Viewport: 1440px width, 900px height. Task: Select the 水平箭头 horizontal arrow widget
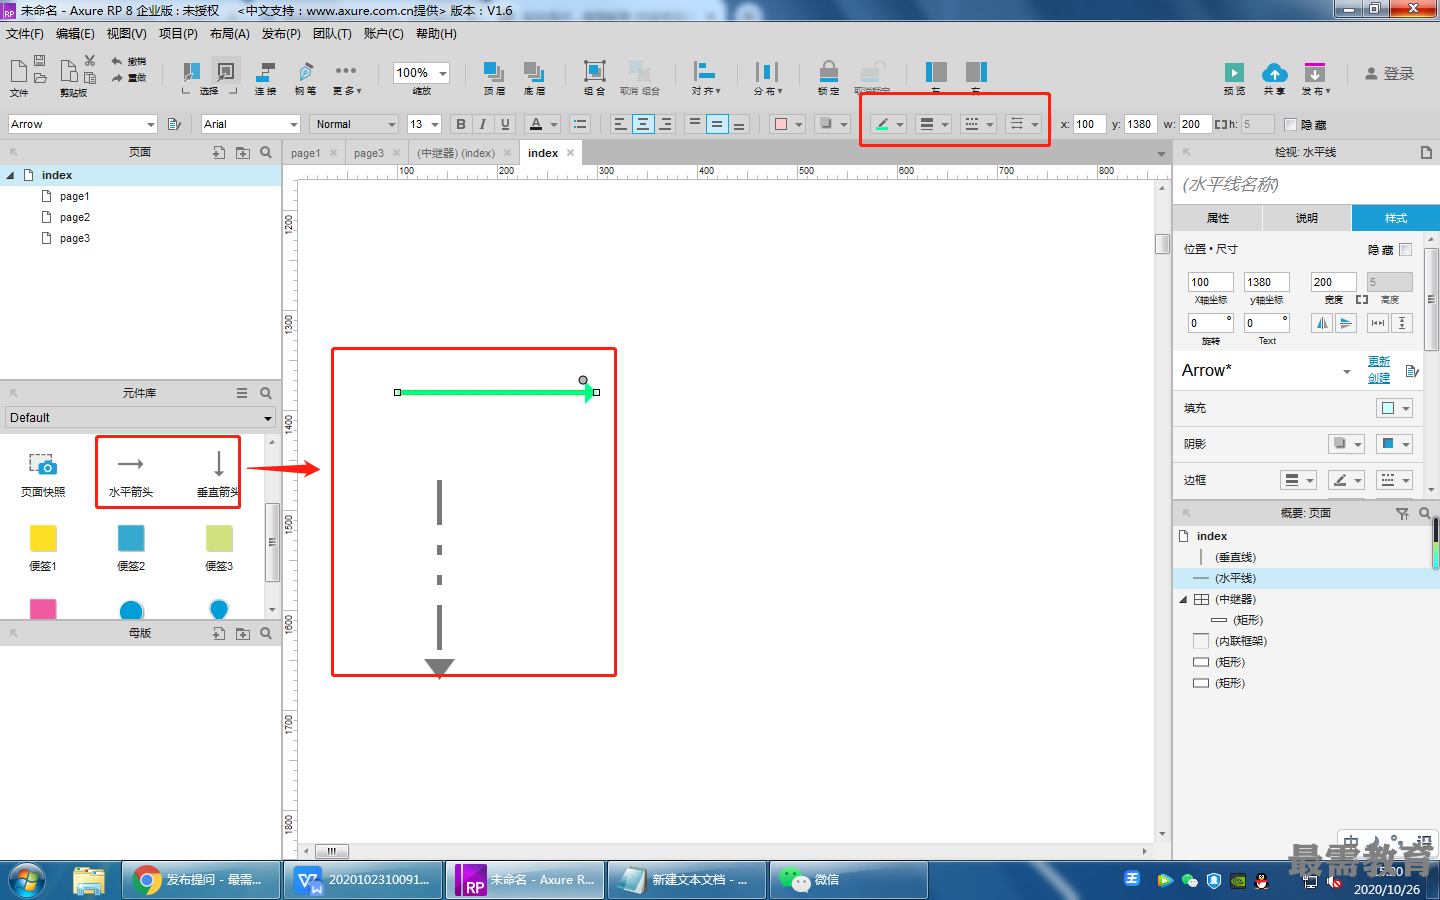130,474
